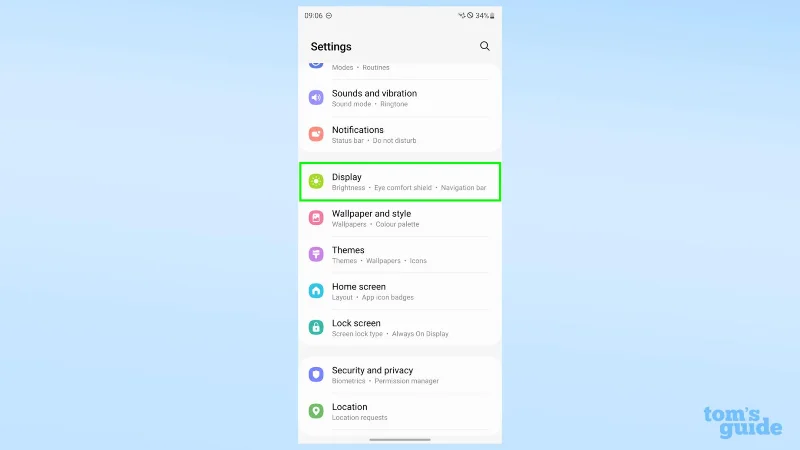
Task: Tap the green Location pin icon
Action: pos(316,411)
